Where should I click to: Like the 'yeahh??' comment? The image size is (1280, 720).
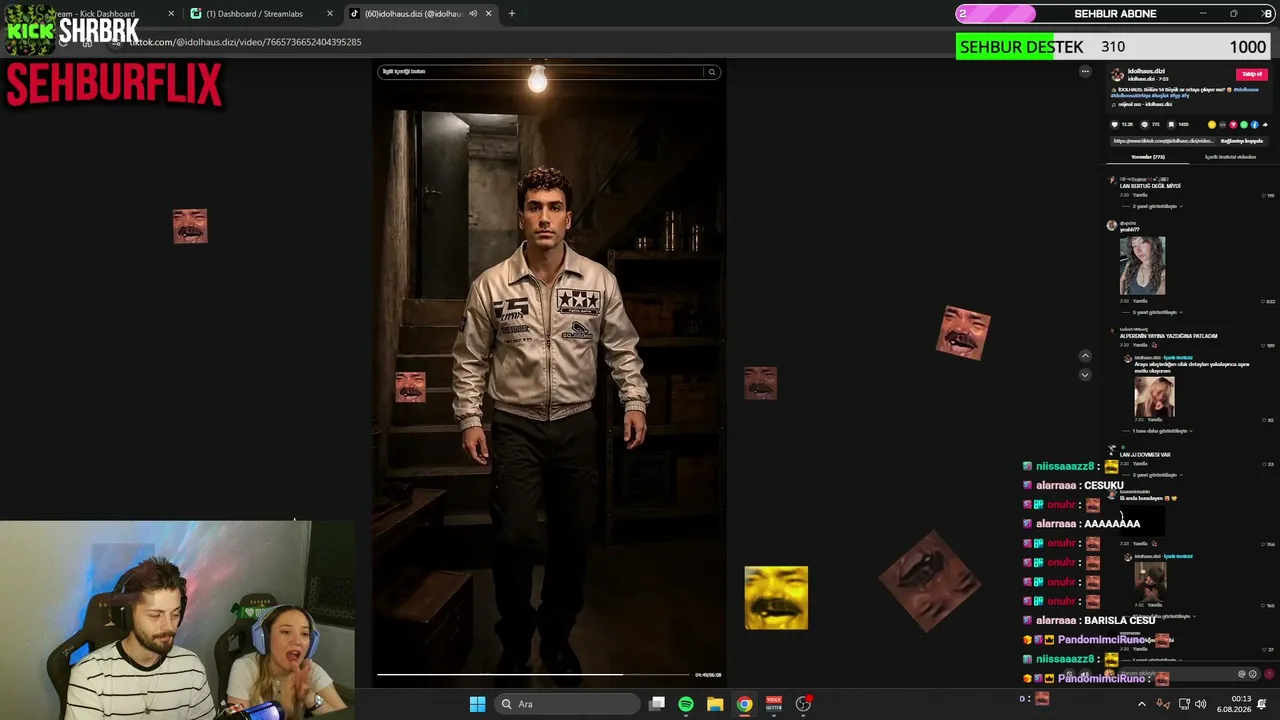coord(1264,301)
